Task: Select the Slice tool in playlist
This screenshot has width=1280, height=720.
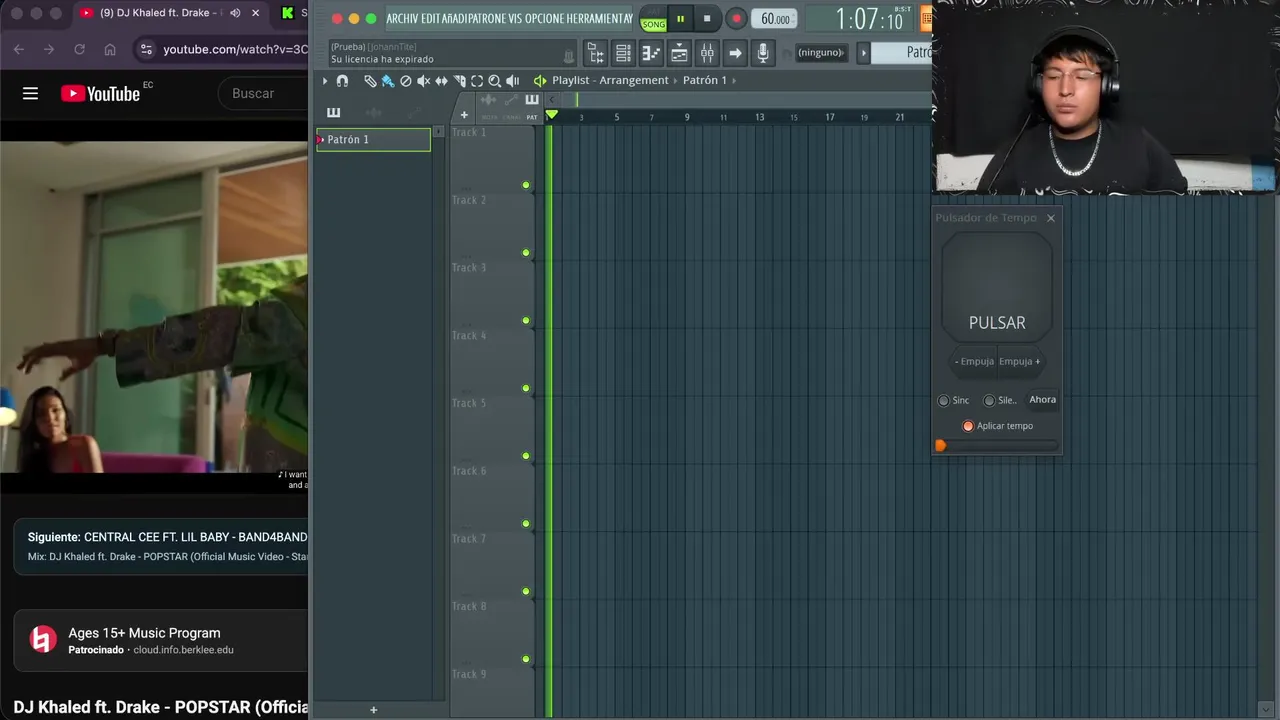Action: click(x=459, y=81)
